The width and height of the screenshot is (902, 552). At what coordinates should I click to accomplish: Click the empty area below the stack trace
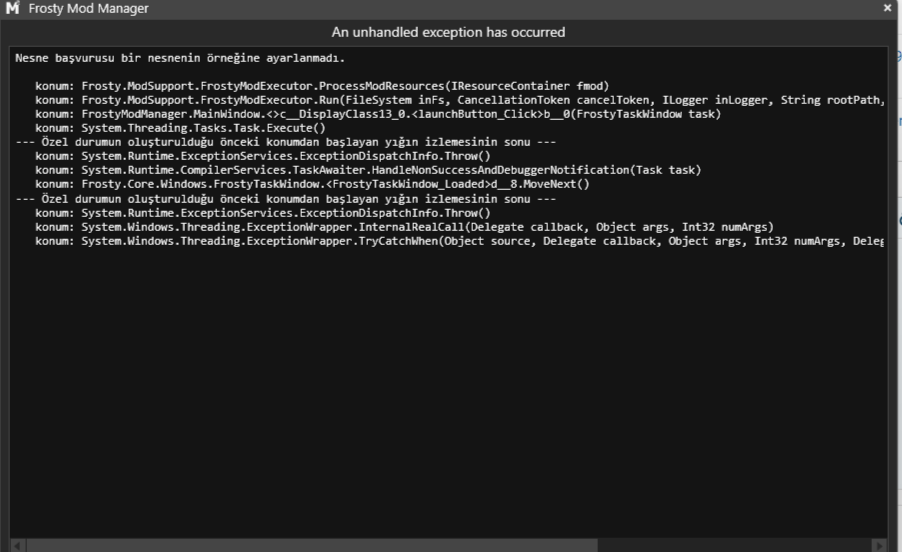click(450, 400)
